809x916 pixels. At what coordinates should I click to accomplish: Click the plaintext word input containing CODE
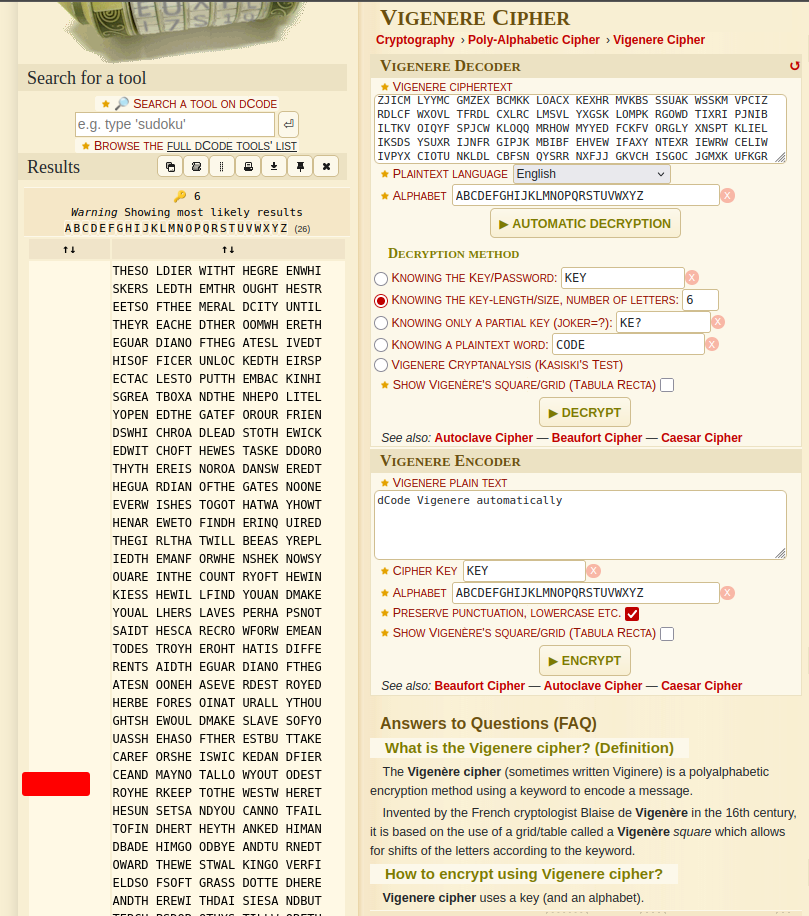628,345
